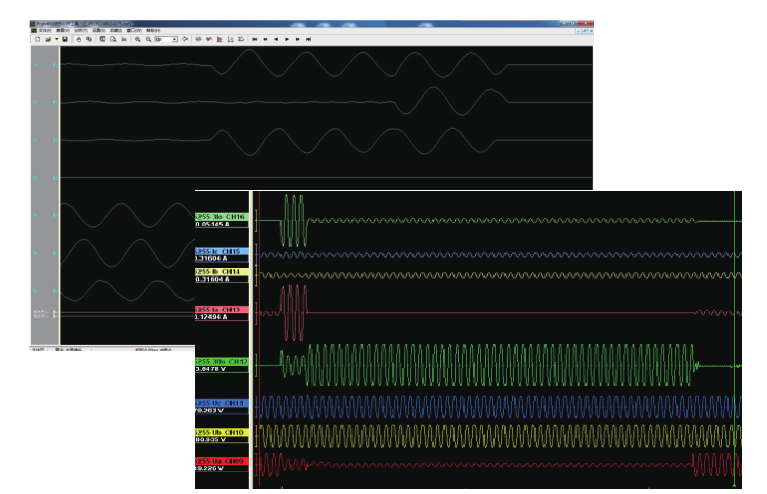
Task: Jump to first record playback button
Action: tap(255, 39)
